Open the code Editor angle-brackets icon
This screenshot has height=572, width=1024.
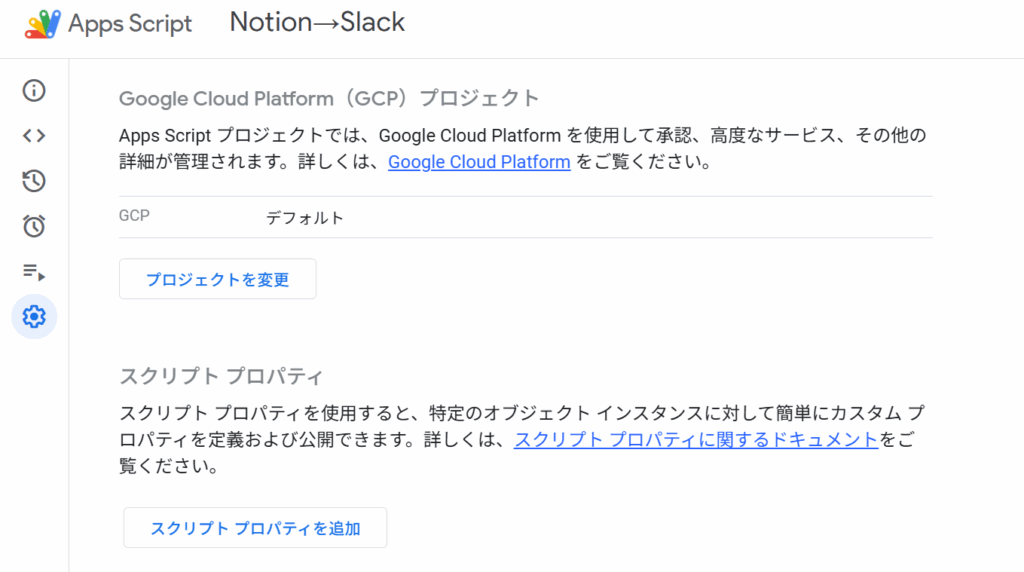pyautogui.click(x=34, y=136)
